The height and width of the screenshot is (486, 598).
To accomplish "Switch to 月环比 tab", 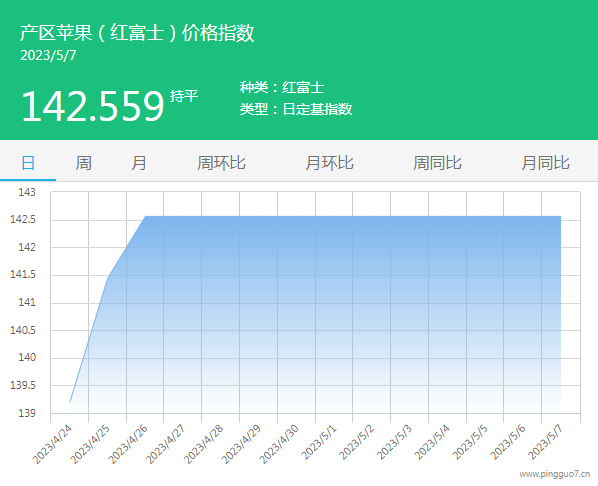I will click(330, 163).
